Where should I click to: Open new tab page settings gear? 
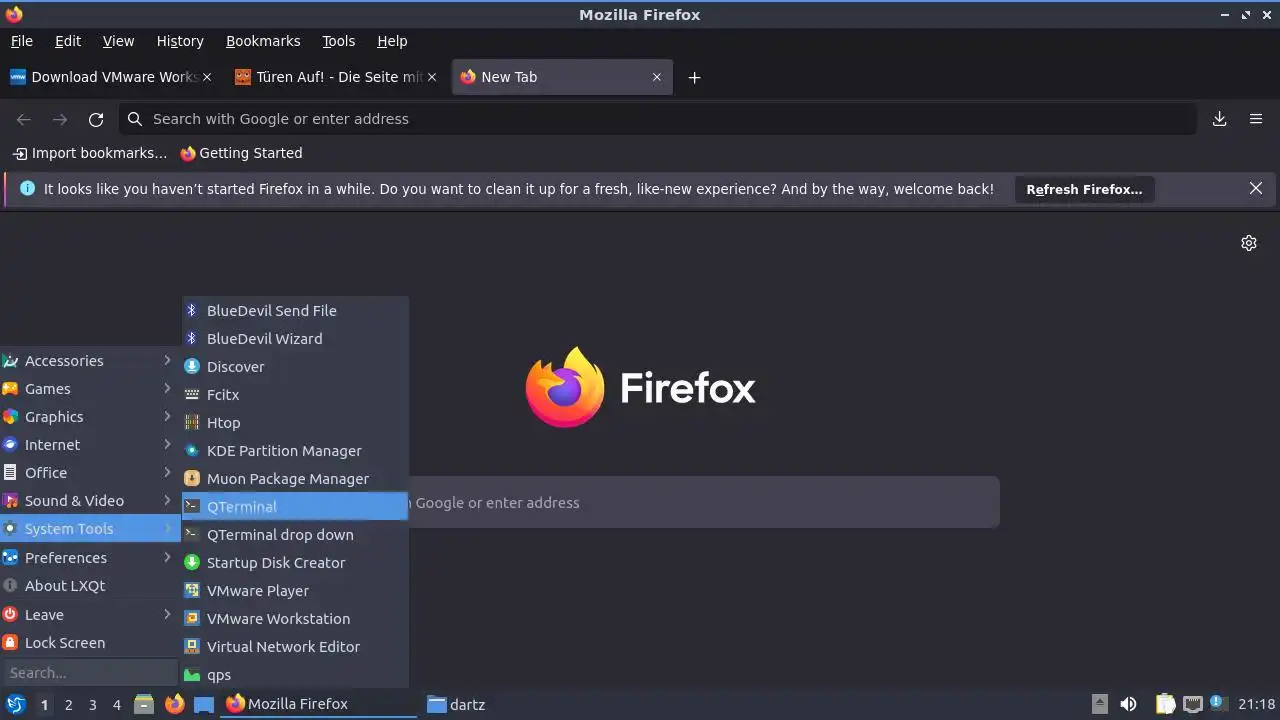1249,243
